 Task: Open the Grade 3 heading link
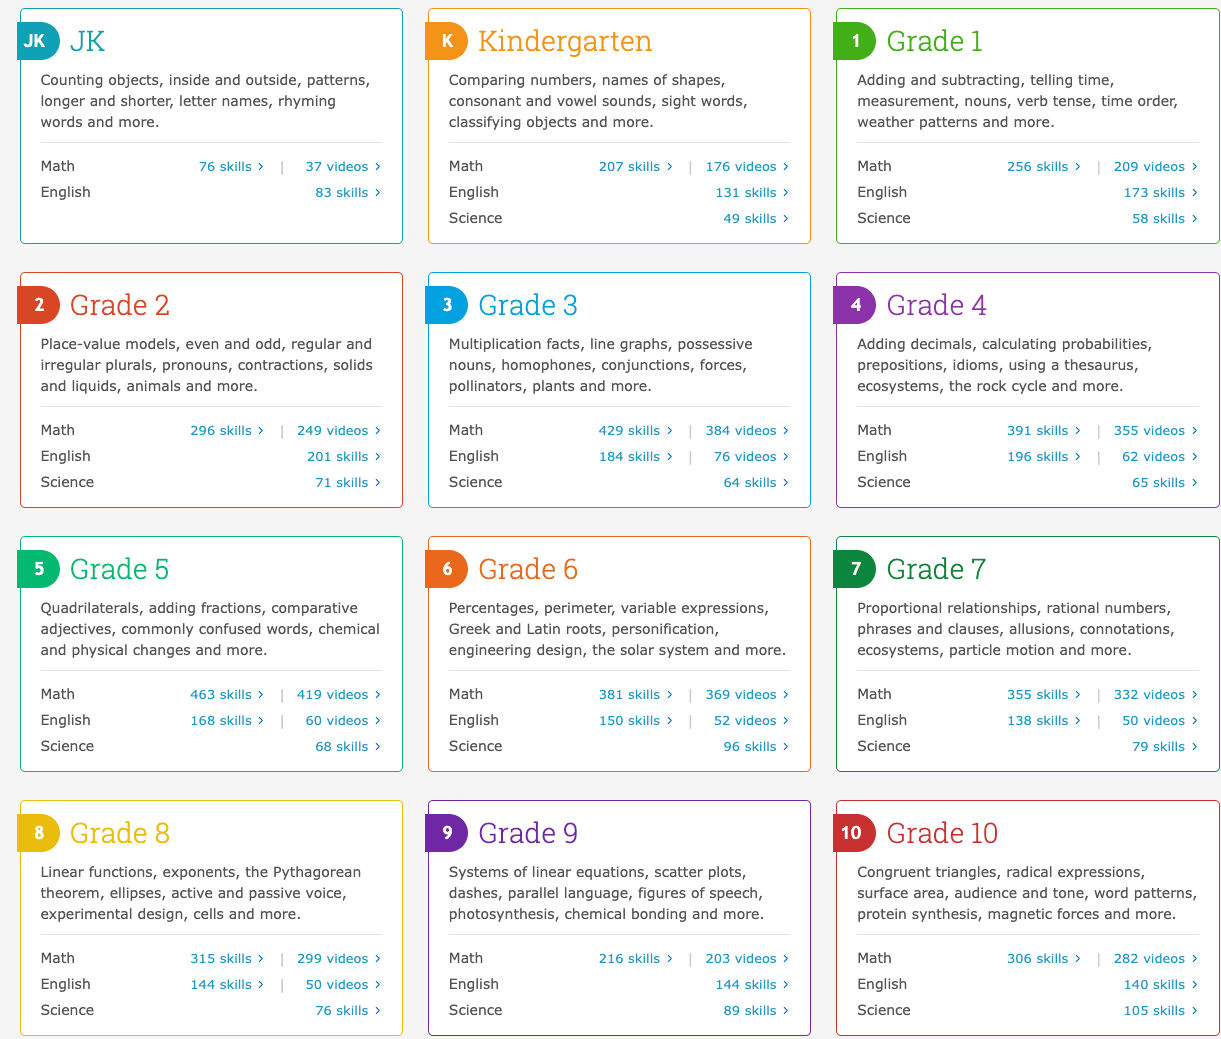tap(528, 305)
